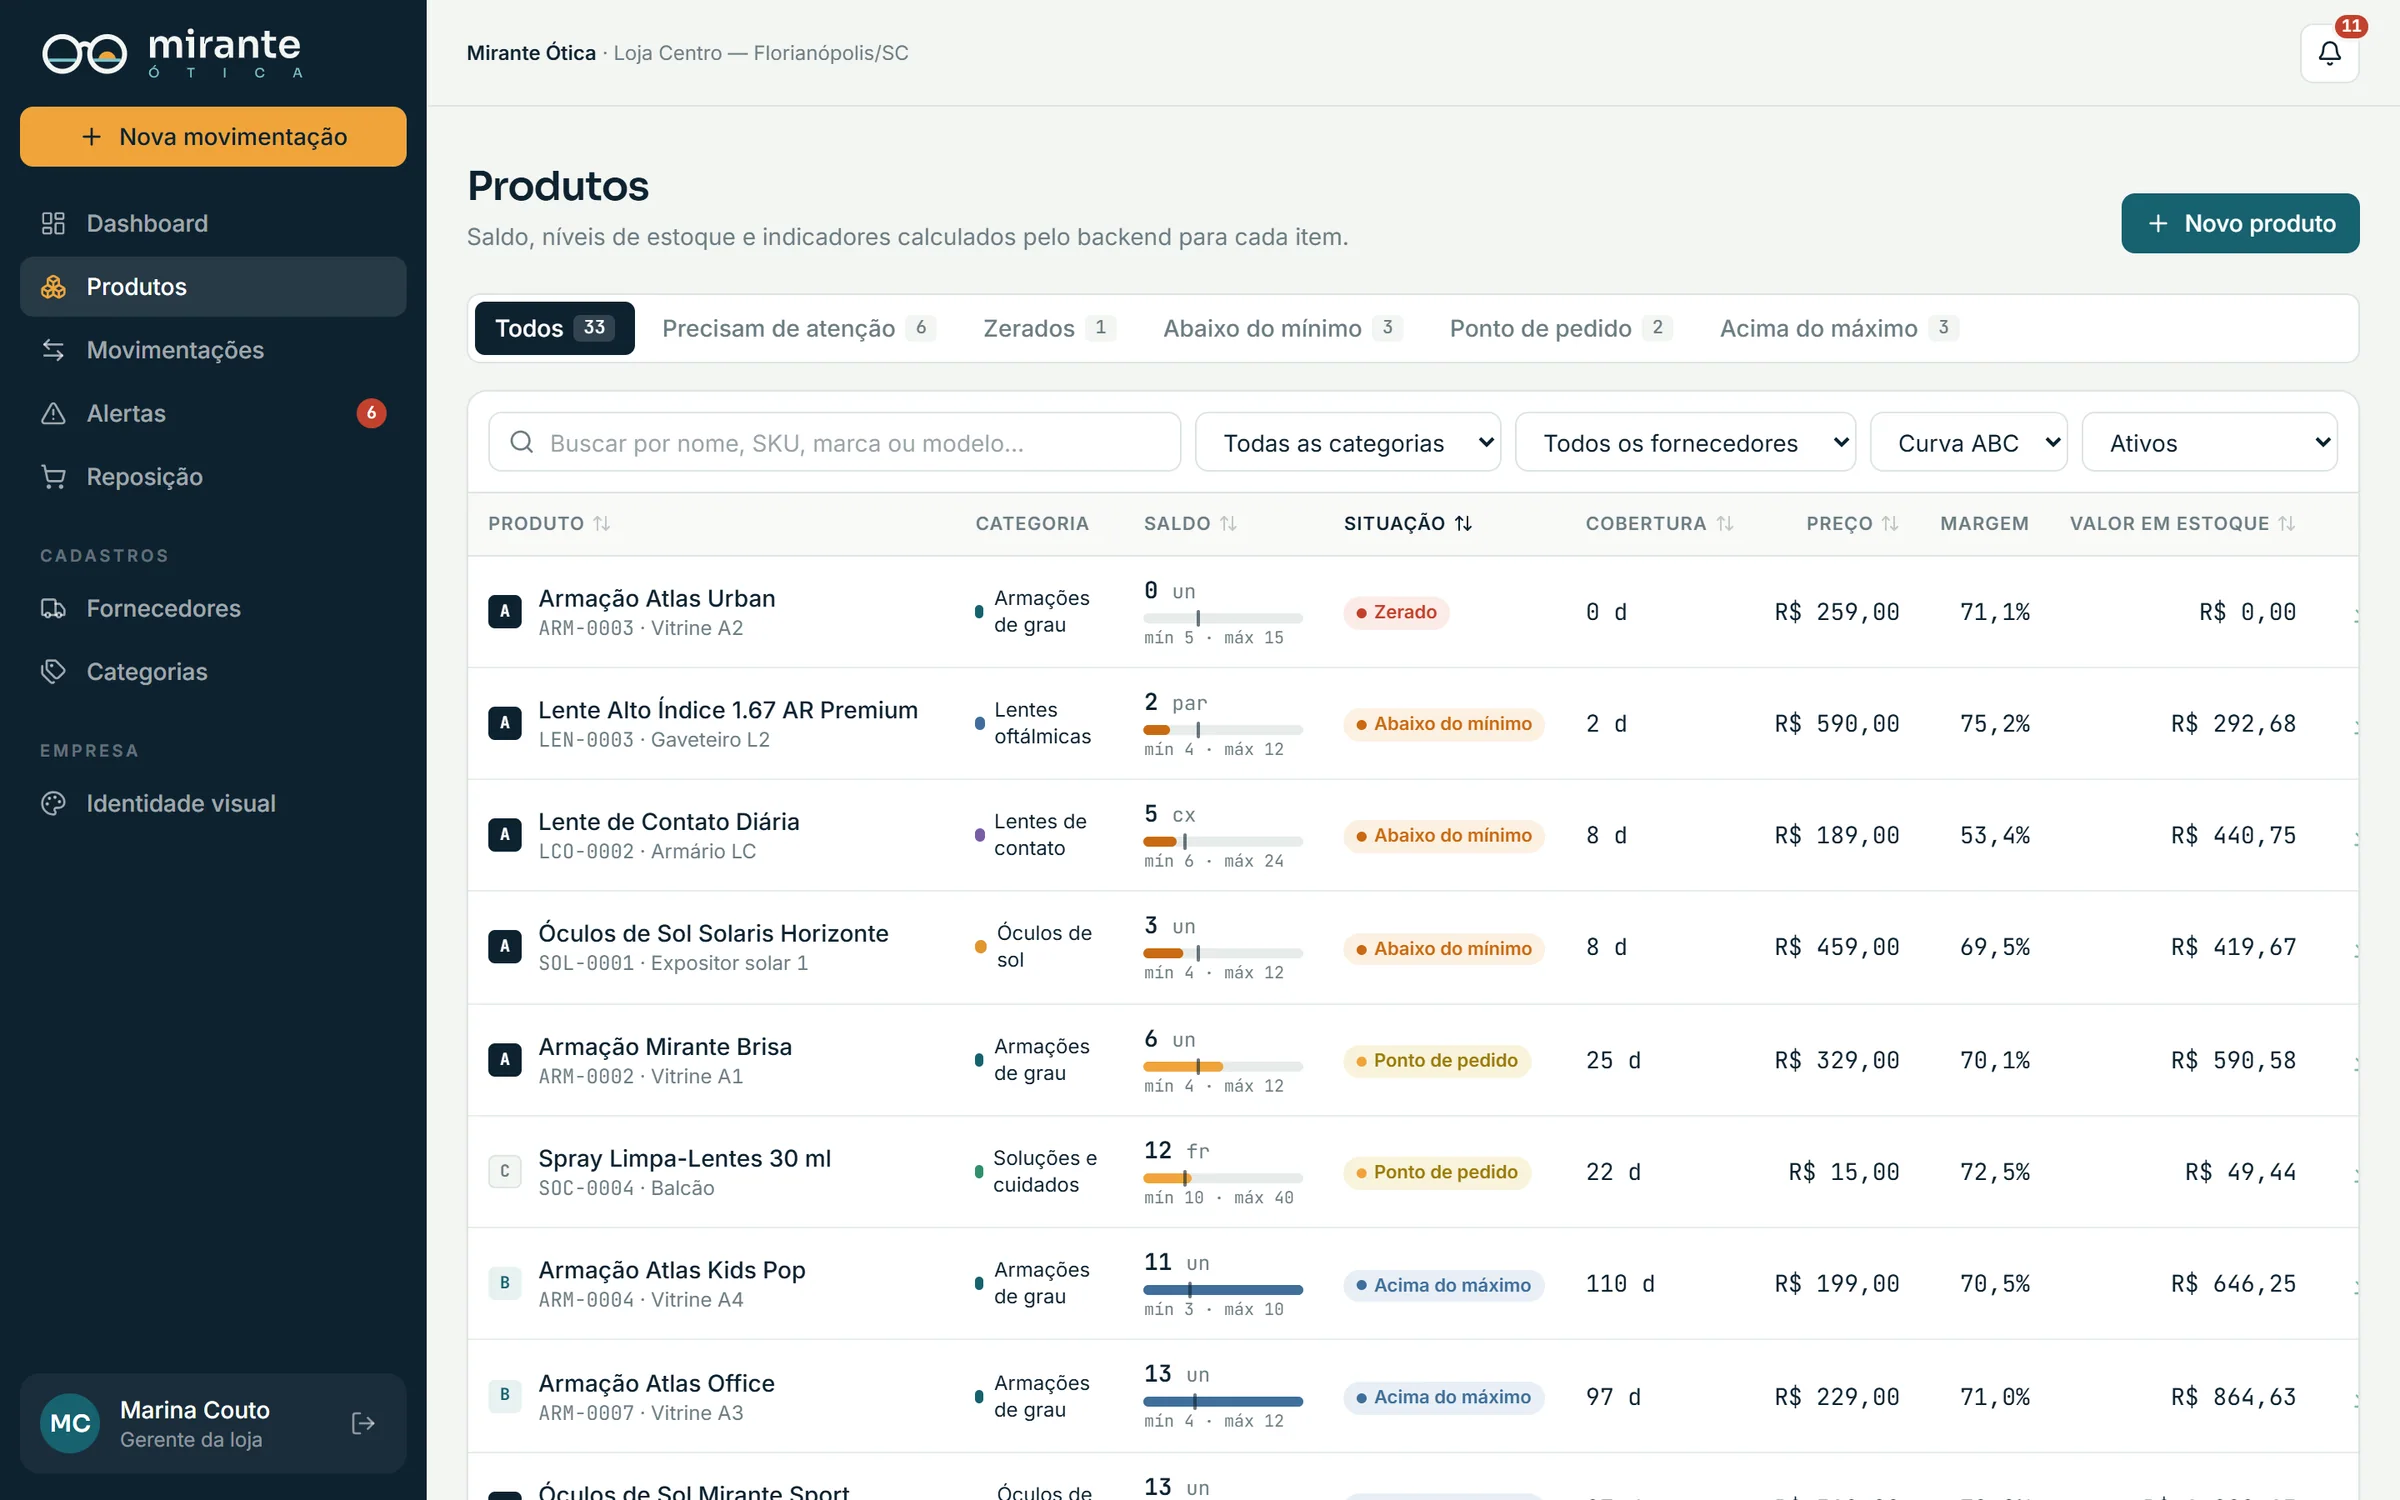Open the Ativos status dropdown
Viewport: 2400px width, 1500px height.
pyautogui.click(x=2209, y=442)
